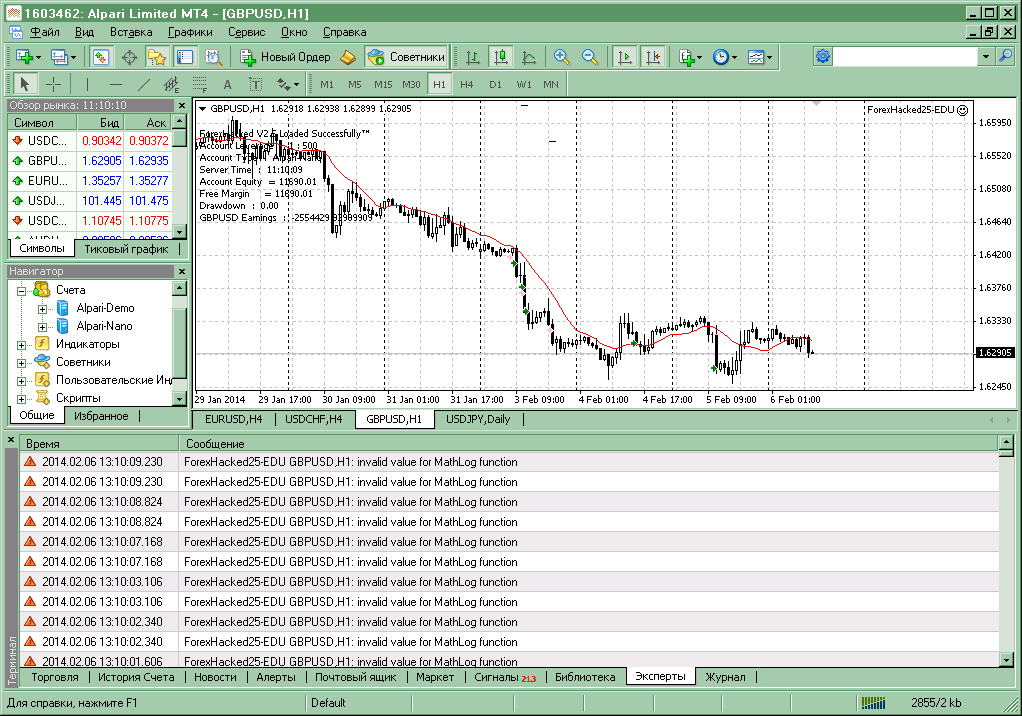Select the Fibonacci retracement drawing tool
Screen dimensions: 1022x716
[199, 84]
